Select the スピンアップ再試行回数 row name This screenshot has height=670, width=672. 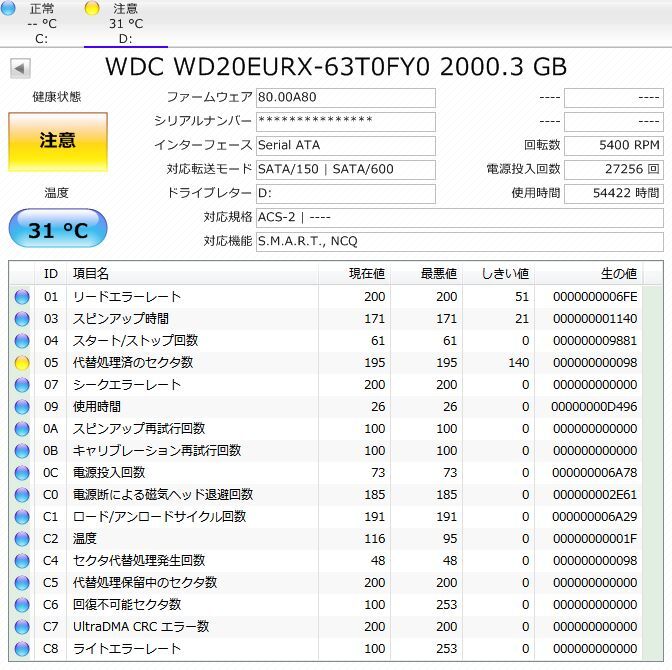click(x=139, y=429)
